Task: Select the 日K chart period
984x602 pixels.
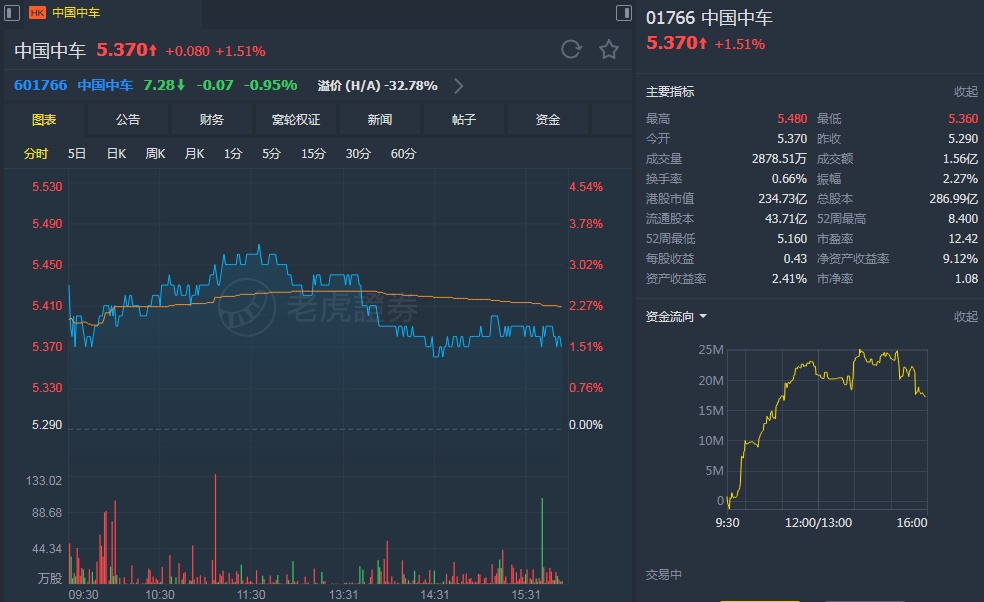Action: coord(116,154)
